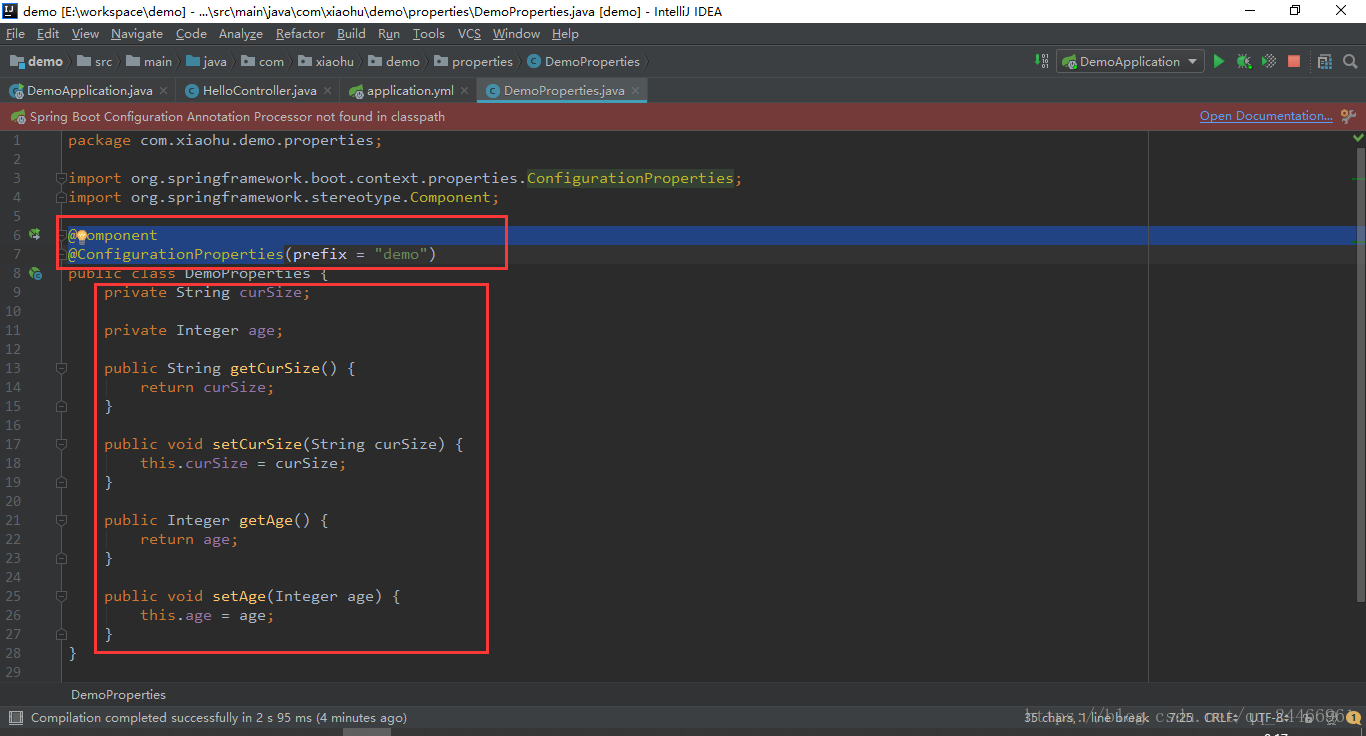The image size is (1366, 736).
Task: Click the Spring bean gutter icon on line 8
Action: click(34, 272)
